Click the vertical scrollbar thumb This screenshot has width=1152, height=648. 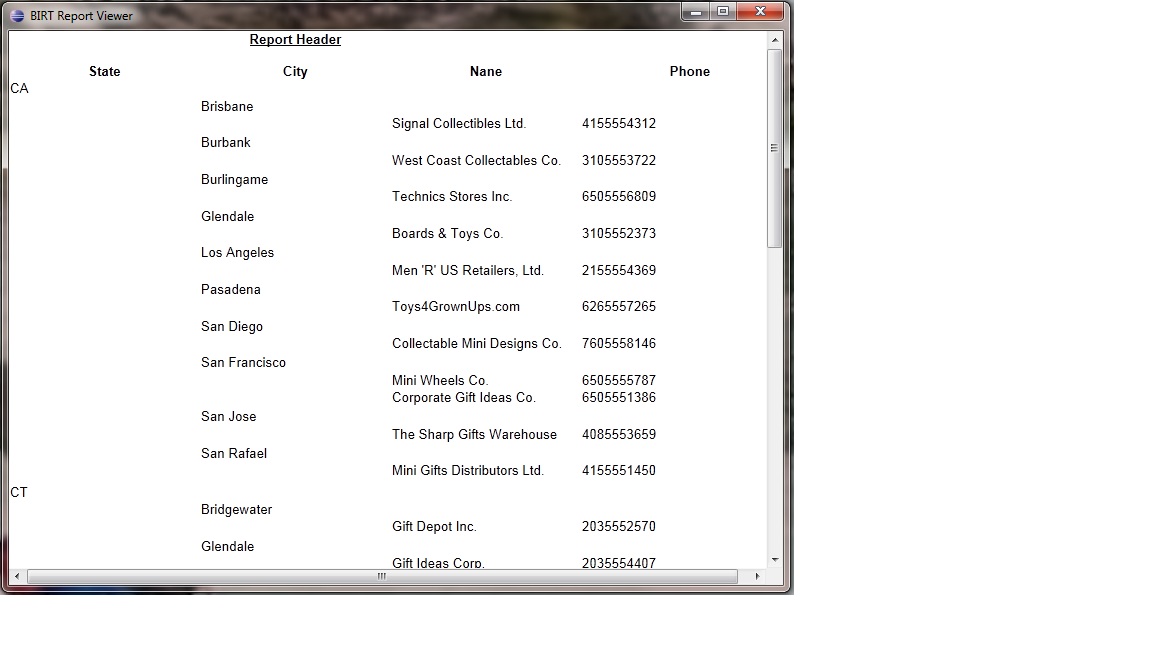pyautogui.click(x=774, y=148)
